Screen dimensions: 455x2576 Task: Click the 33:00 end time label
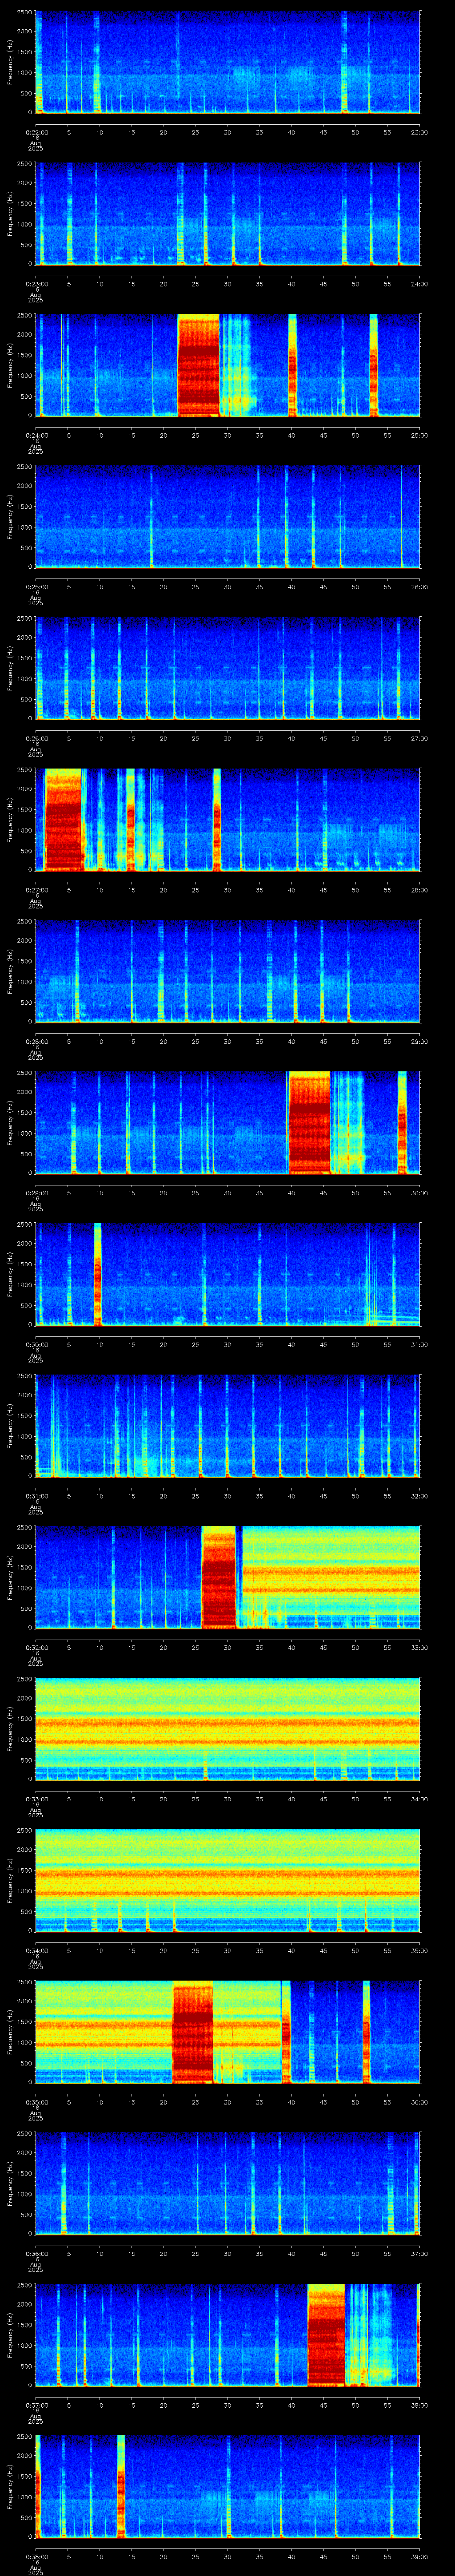tap(420, 1647)
